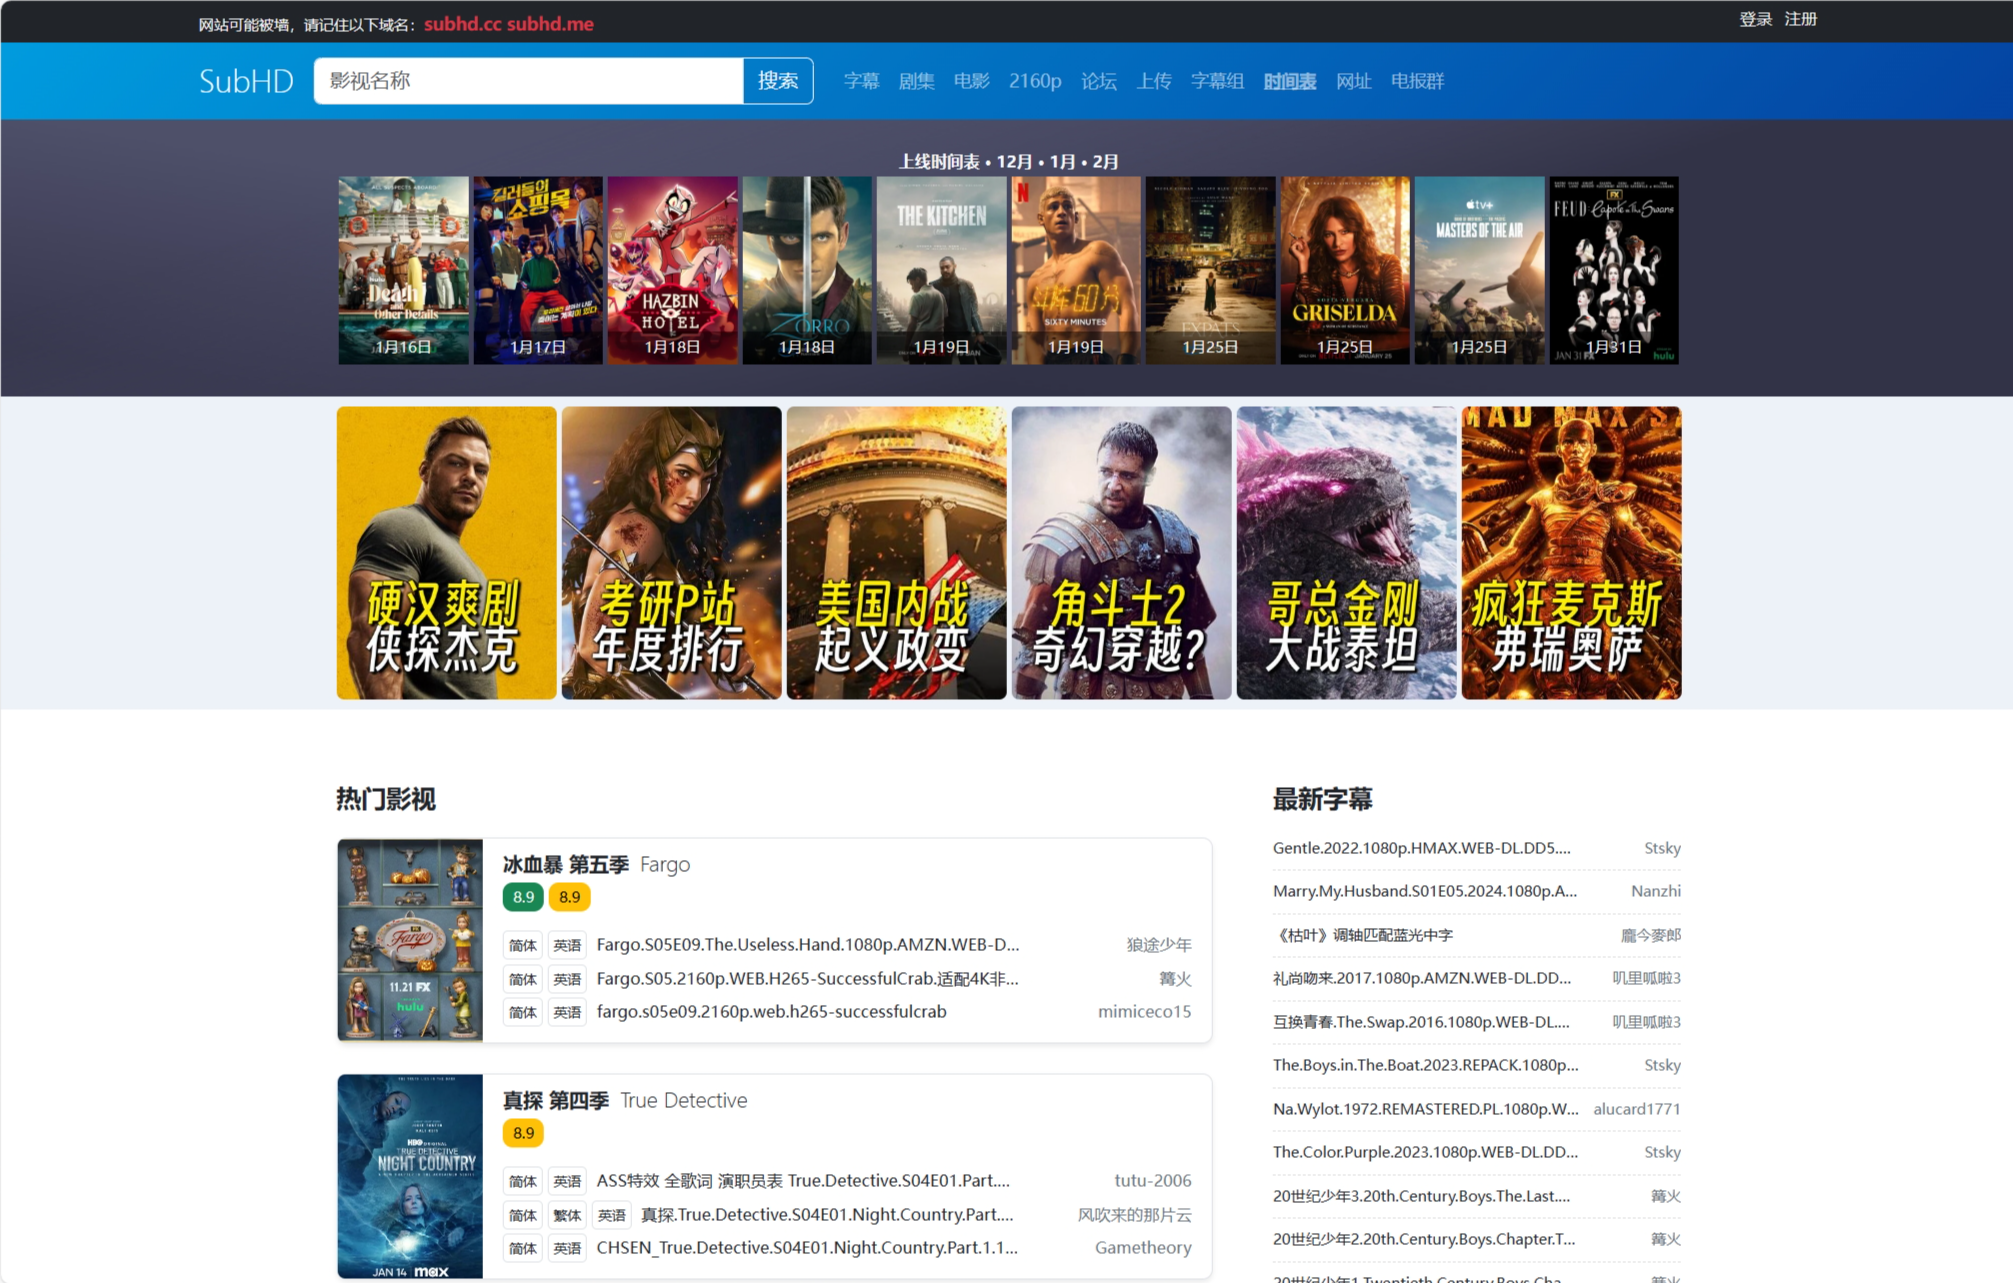Click True Detective's 8.9 rating badge
Viewport: 2013px width, 1283px height.
pyautogui.click(x=523, y=1133)
